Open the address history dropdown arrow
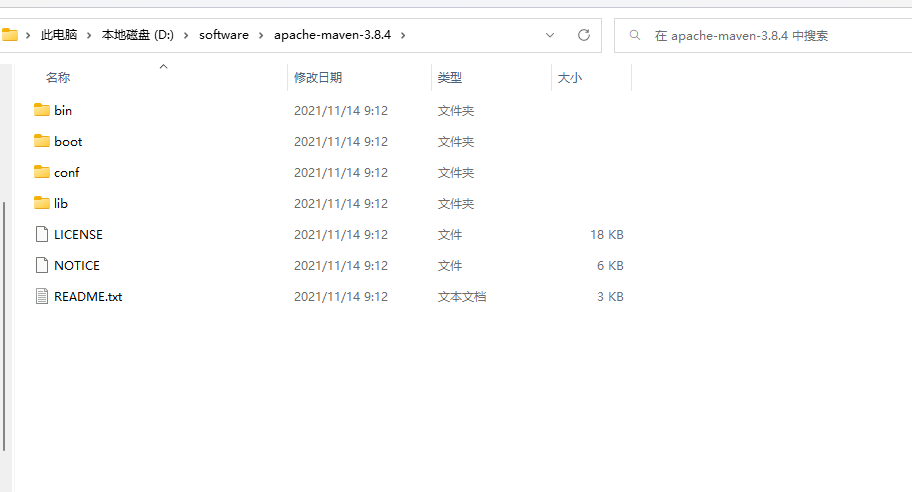The width and height of the screenshot is (912, 492). [550, 35]
